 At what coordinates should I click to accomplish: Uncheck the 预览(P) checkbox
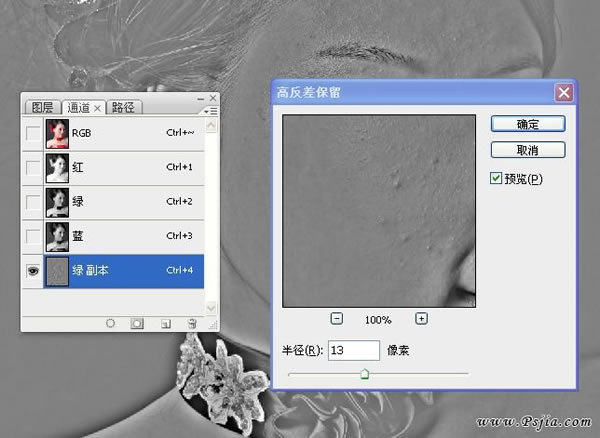[x=496, y=178]
